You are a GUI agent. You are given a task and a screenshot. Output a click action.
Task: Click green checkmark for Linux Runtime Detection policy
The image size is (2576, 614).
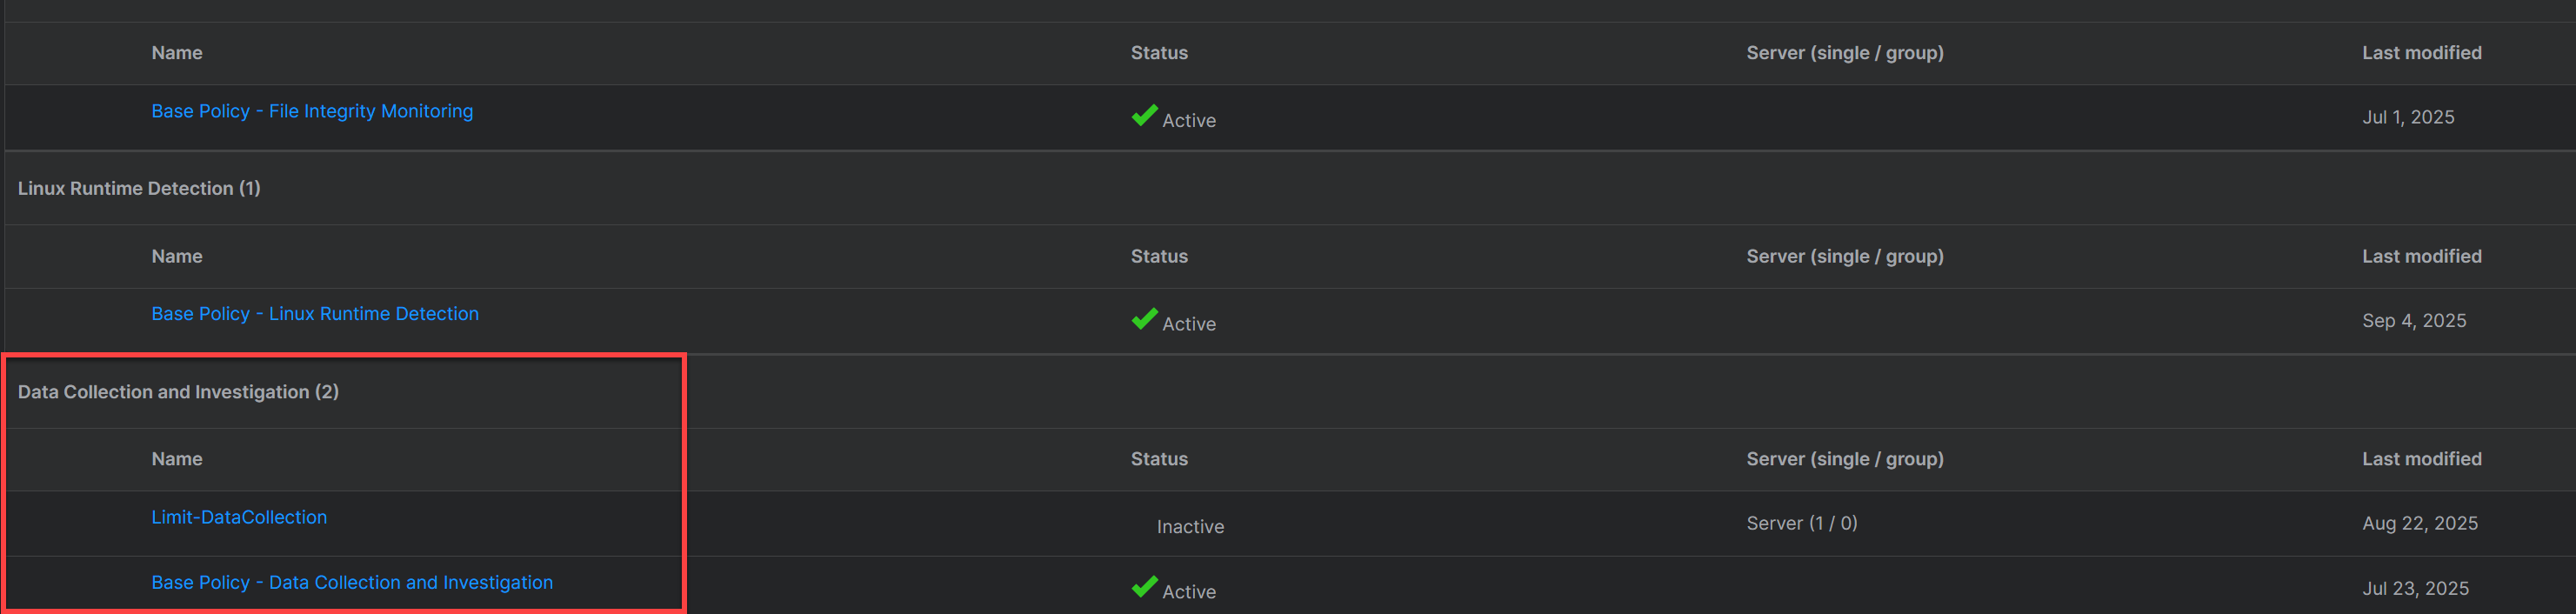coord(1144,320)
